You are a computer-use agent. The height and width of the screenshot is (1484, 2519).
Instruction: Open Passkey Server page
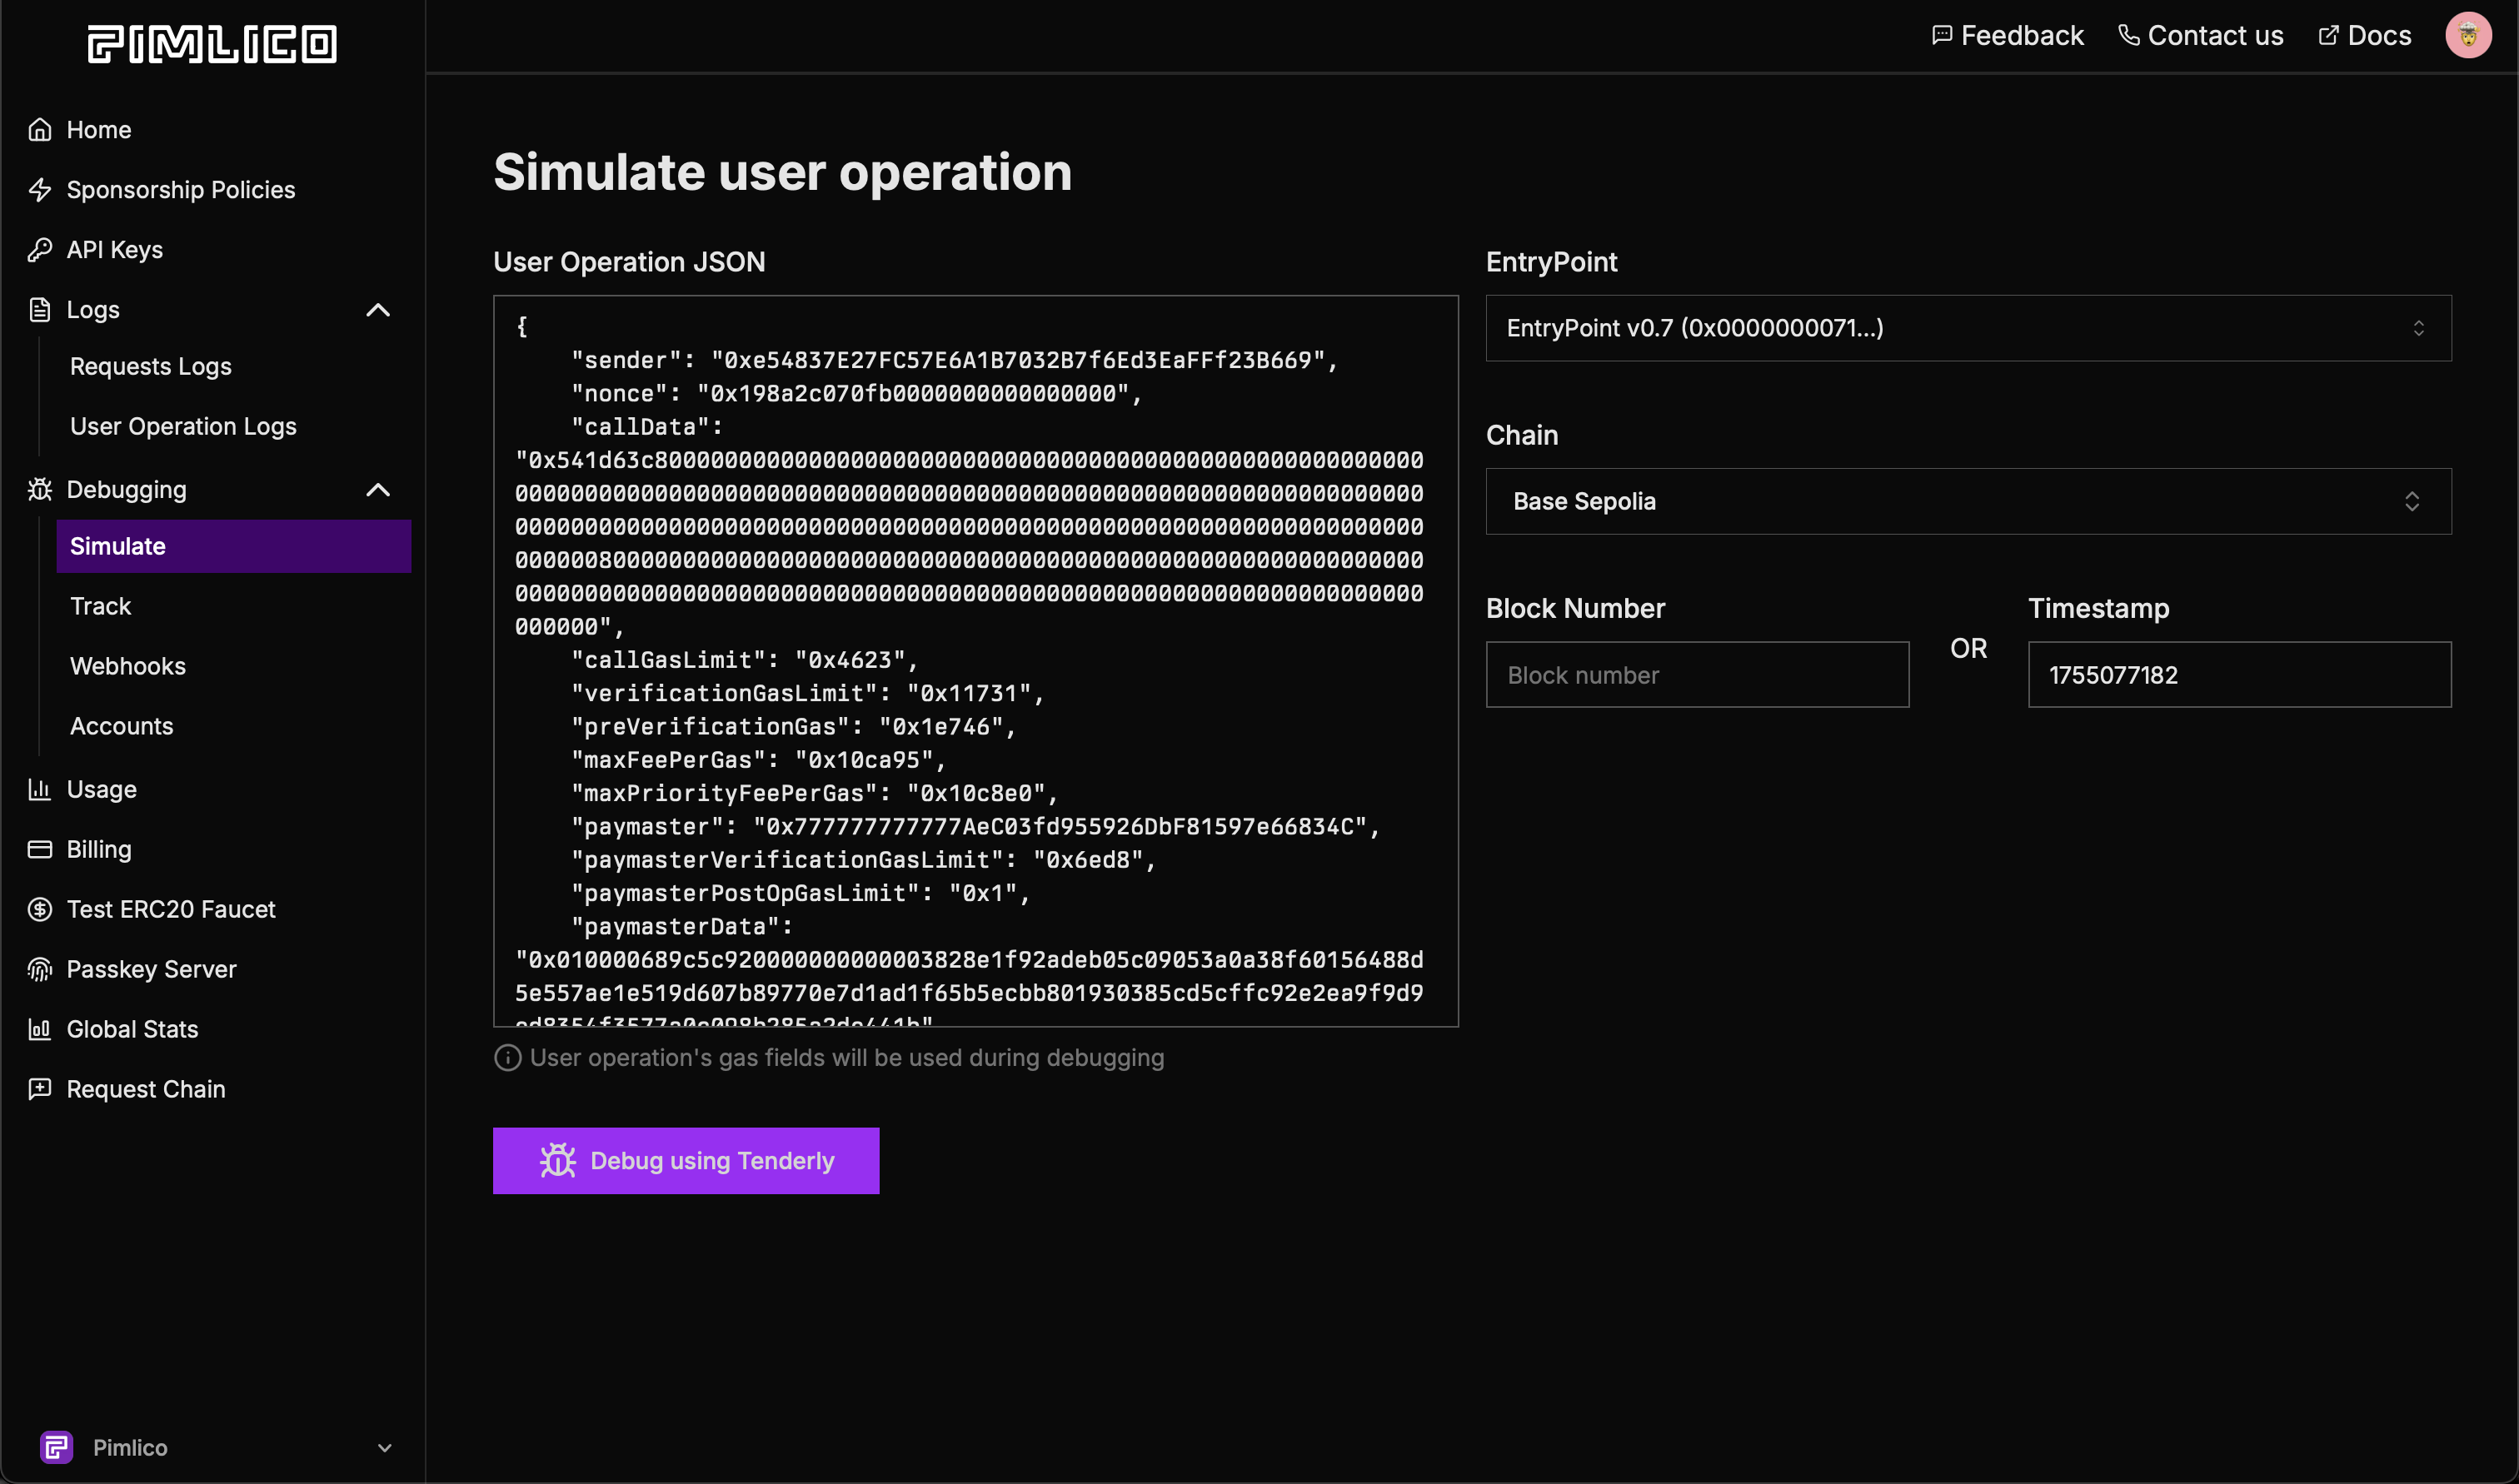(x=151, y=970)
